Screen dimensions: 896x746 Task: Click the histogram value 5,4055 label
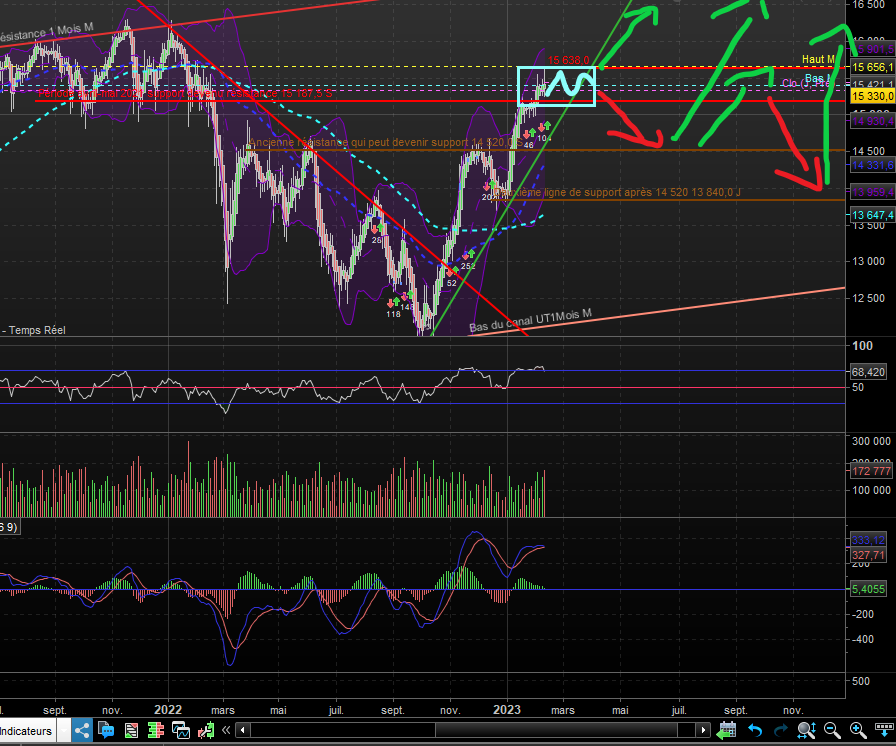[868, 589]
